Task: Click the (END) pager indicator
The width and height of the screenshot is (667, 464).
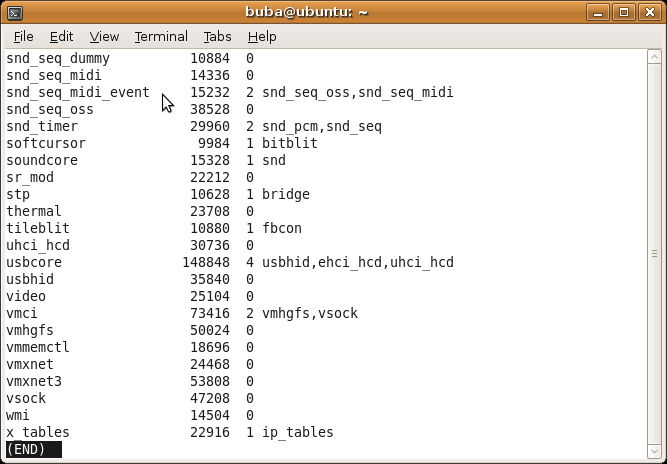Action: tap(34, 449)
